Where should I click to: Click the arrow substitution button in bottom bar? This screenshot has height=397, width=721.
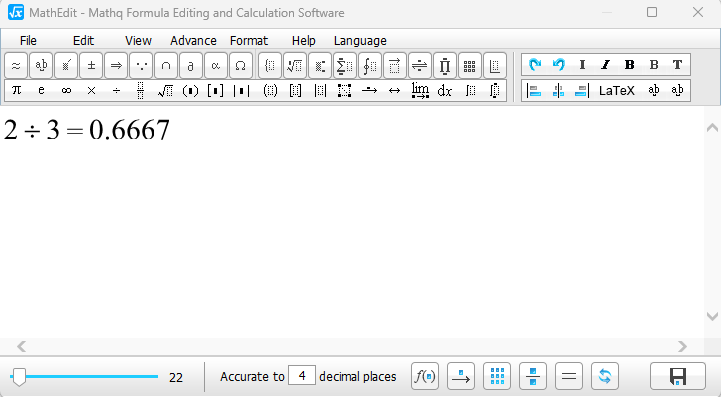(461, 376)
